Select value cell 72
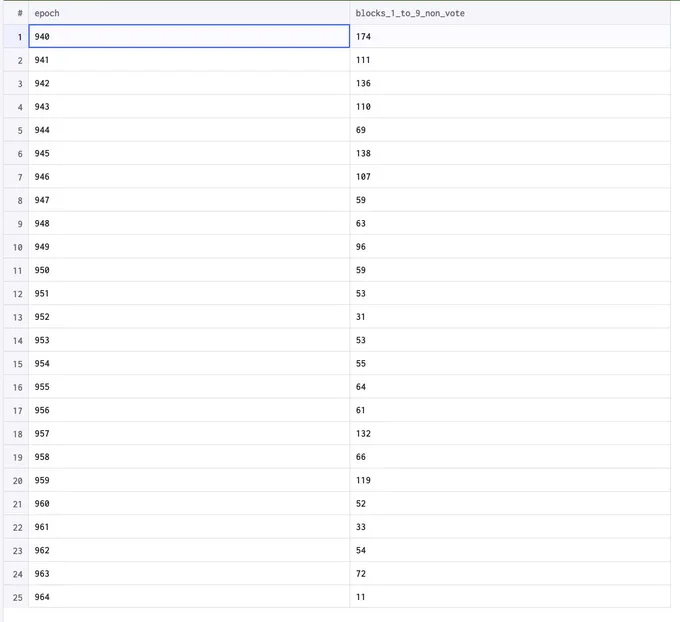Viewport: 680px width, 622px height. (x=510, y=574)
